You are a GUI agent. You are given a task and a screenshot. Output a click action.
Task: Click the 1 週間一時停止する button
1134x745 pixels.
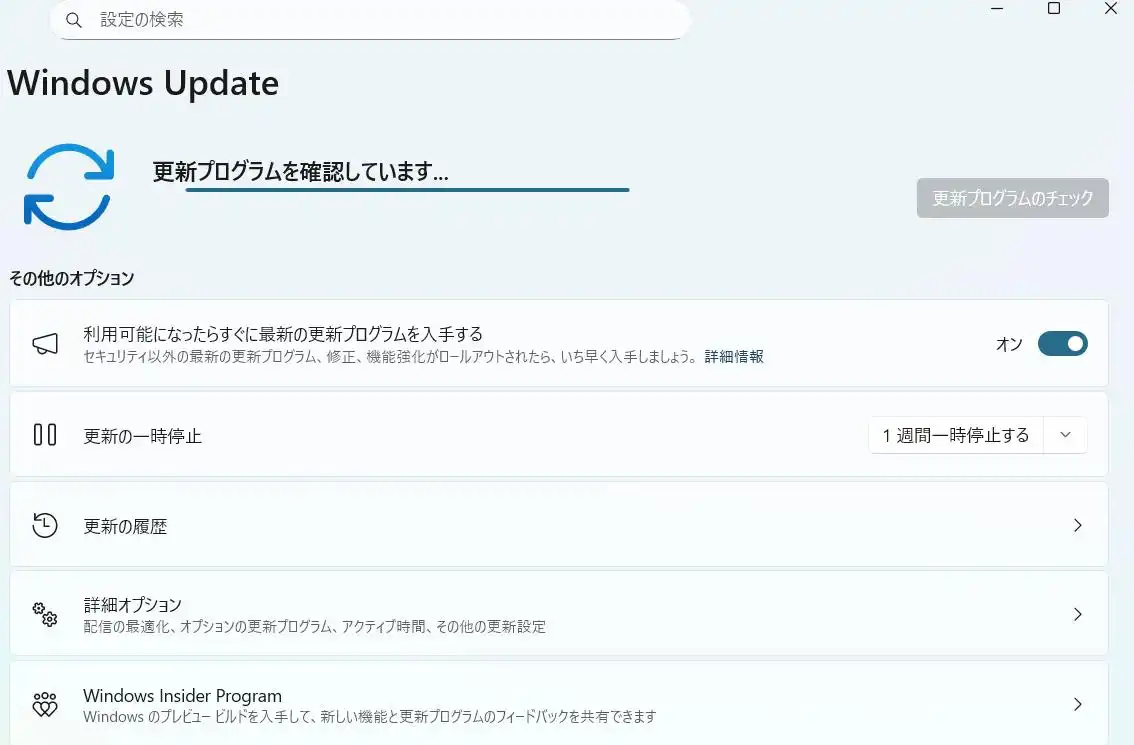[x=955, y=435]
